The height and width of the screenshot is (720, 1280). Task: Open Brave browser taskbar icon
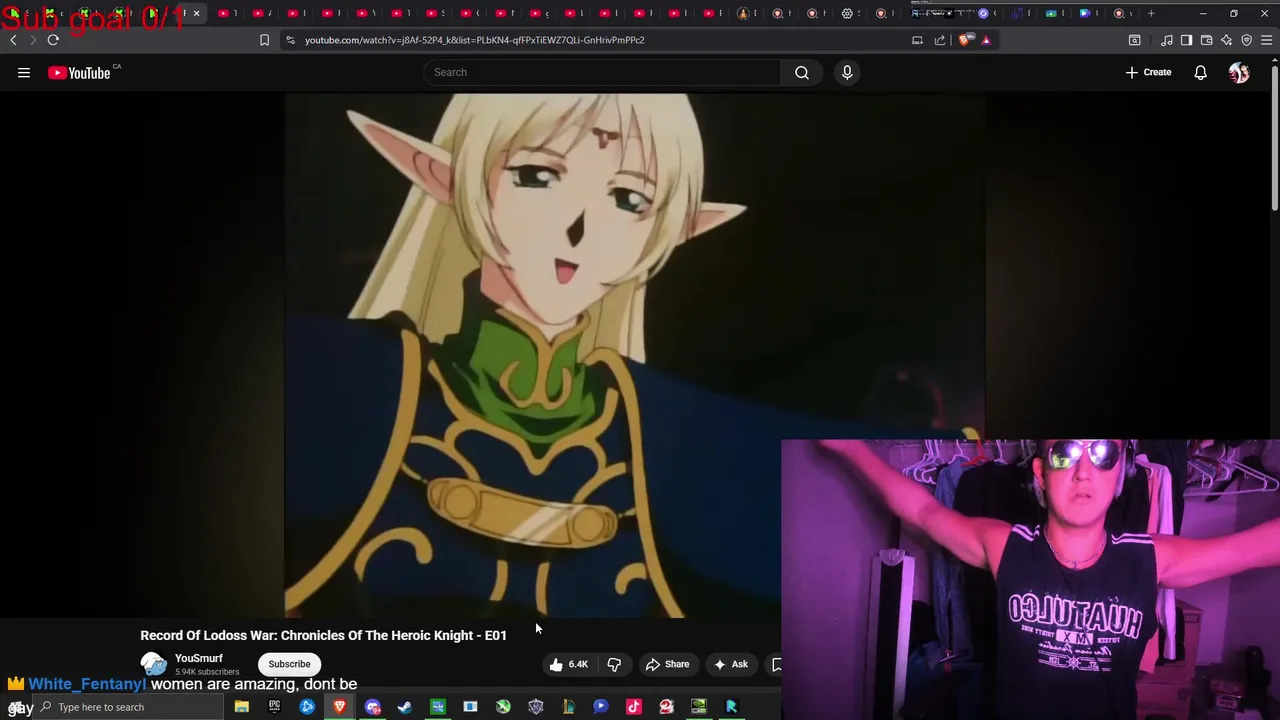pyautogui.click(x=340, y=707)
